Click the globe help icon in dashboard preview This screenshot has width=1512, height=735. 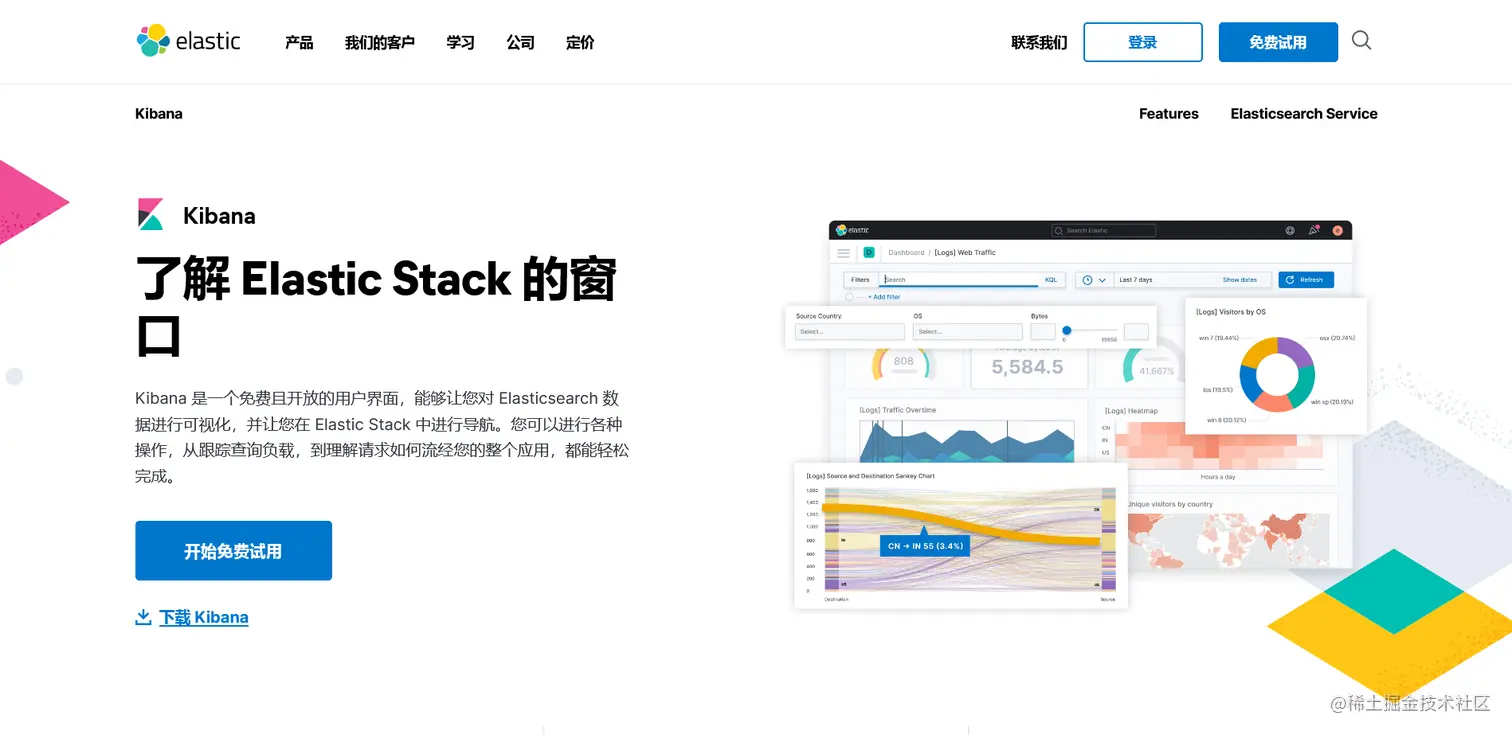coord(1290,230)
